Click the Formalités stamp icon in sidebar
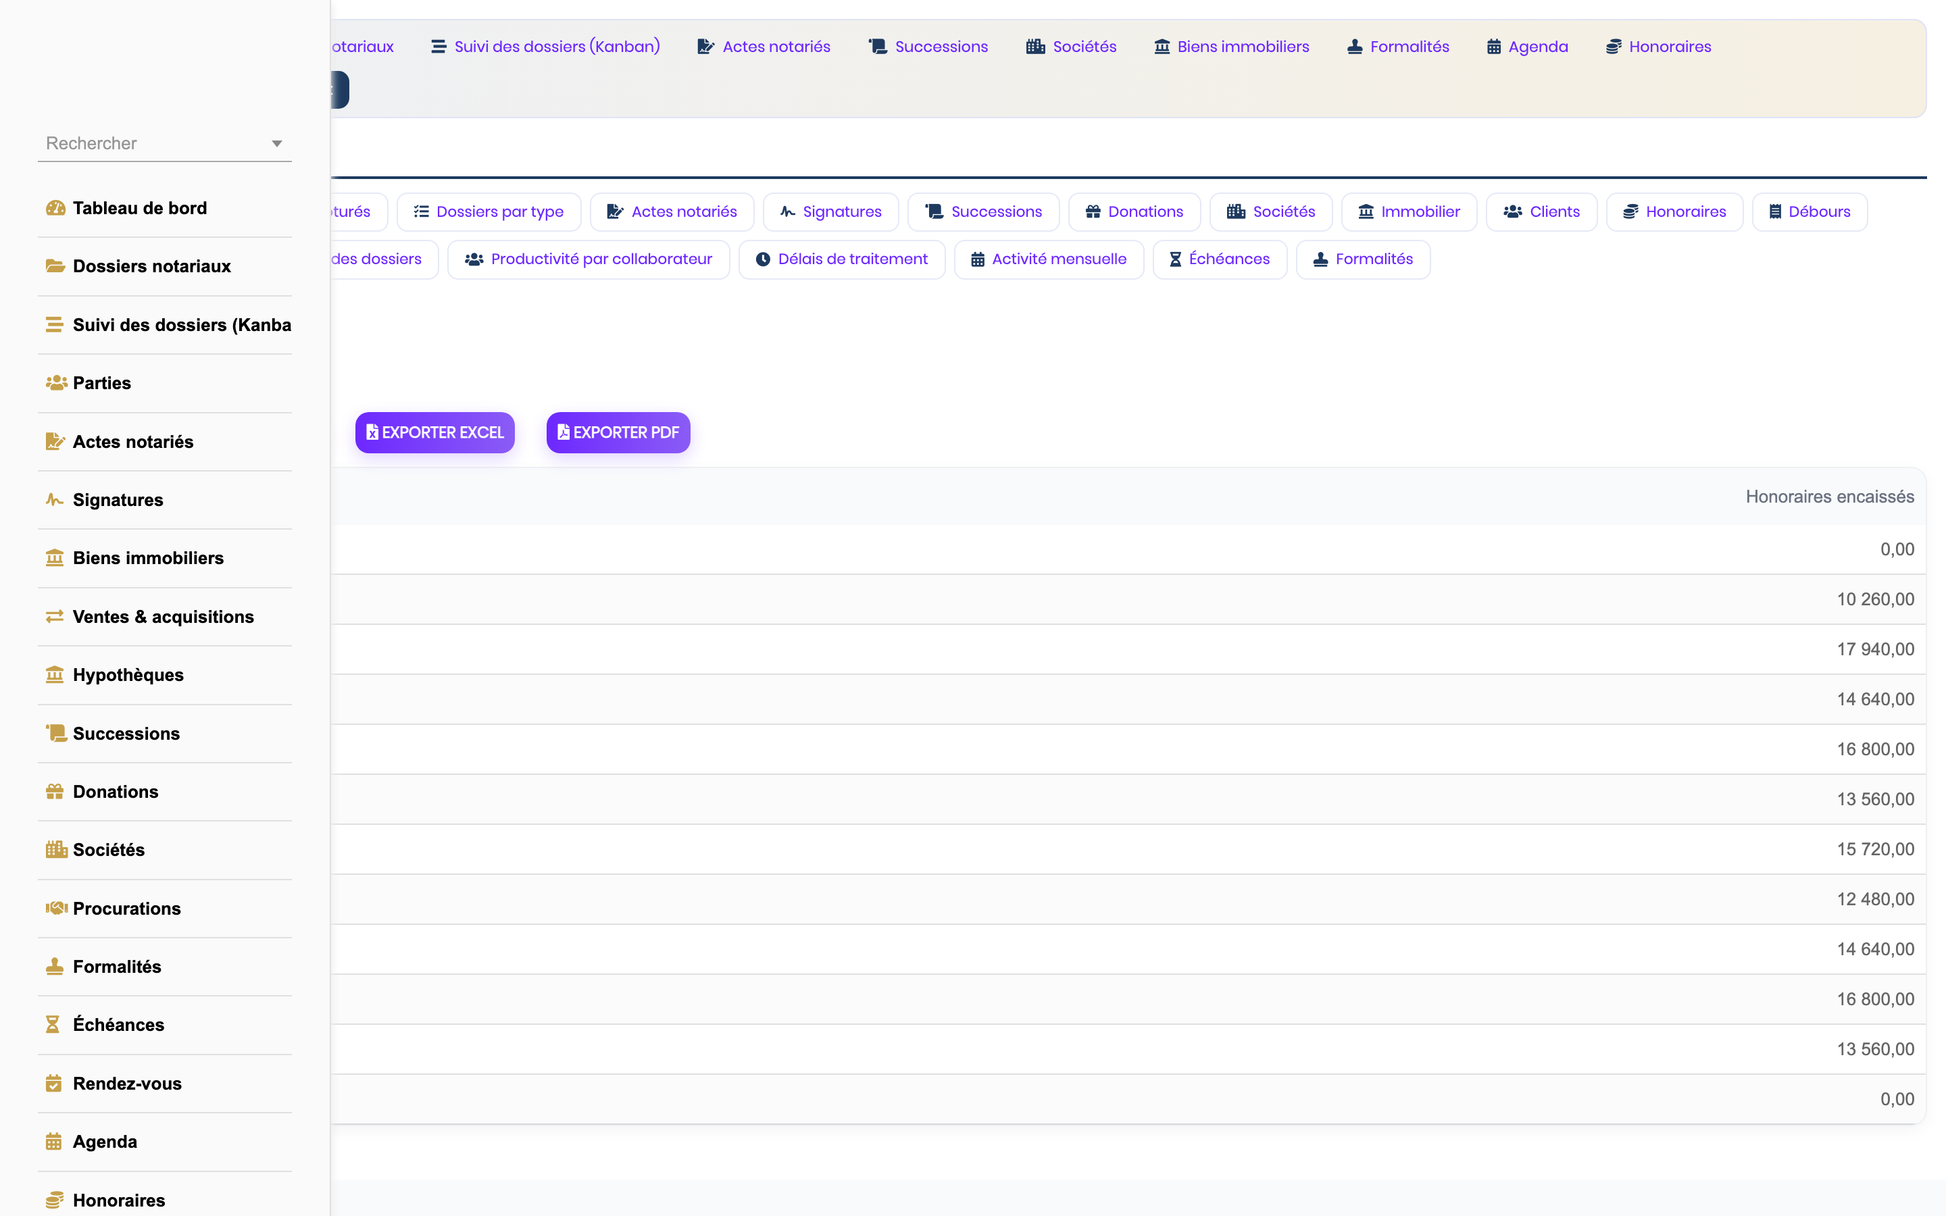The height and width of the screenshot is (1216, 1946). 55,967
